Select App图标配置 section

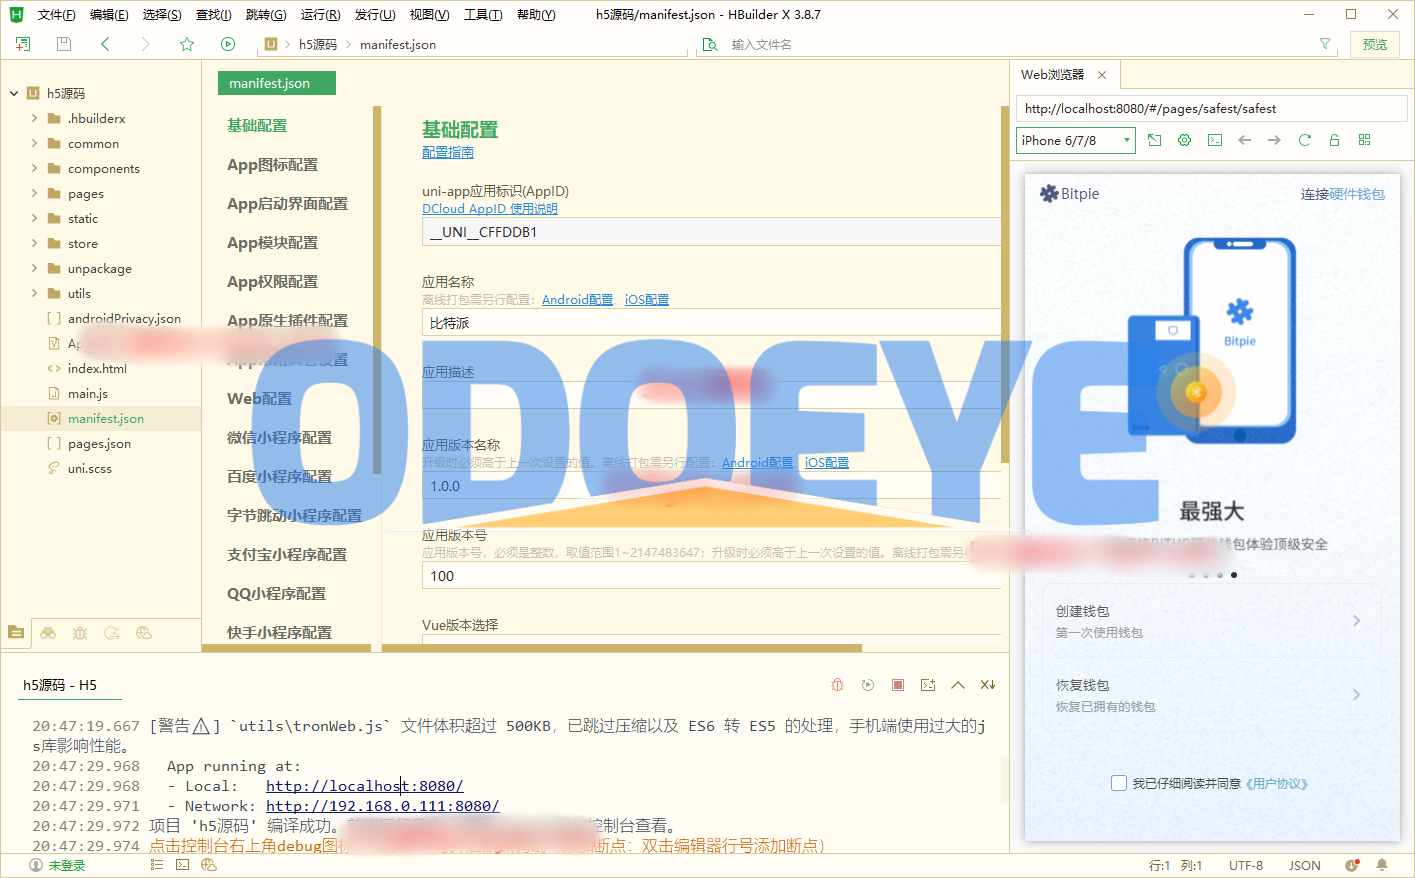(x=272, y=164)
